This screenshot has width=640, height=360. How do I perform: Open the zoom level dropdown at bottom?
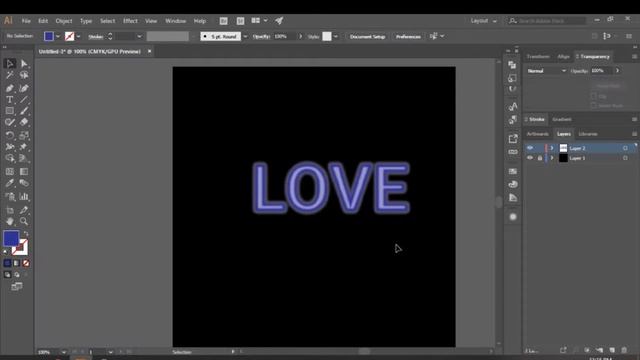tap(63, 352)
